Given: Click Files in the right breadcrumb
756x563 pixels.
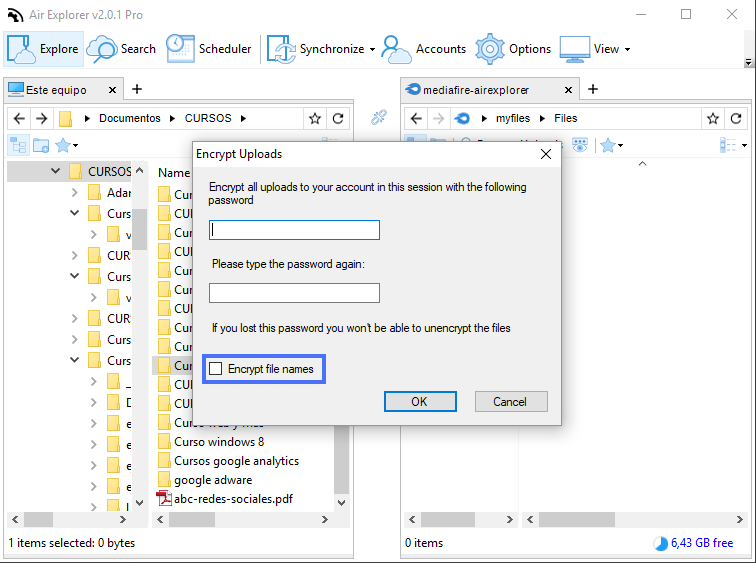Looking at the screenshot, I should point(565,118).
